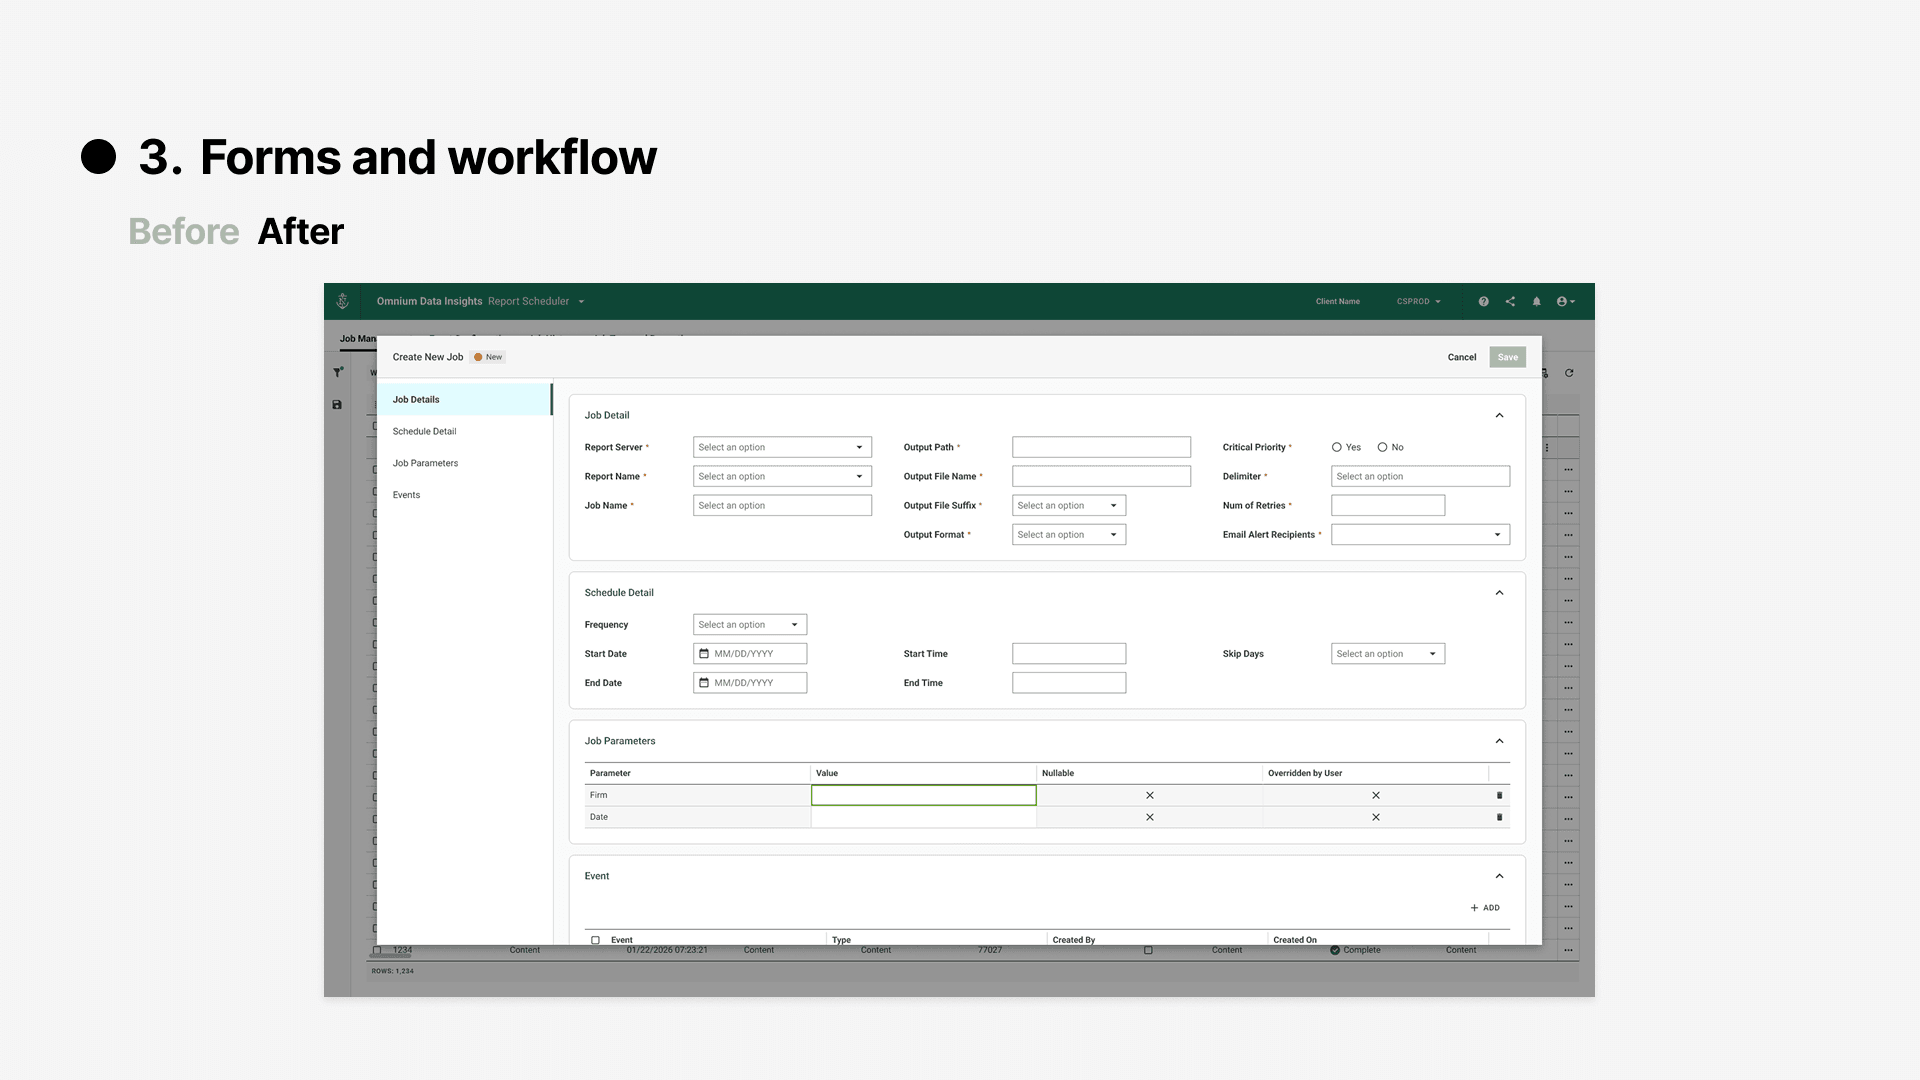Click the orange New status badge
Viewport: 1920px width, 1080px height.
pos(489,357)
